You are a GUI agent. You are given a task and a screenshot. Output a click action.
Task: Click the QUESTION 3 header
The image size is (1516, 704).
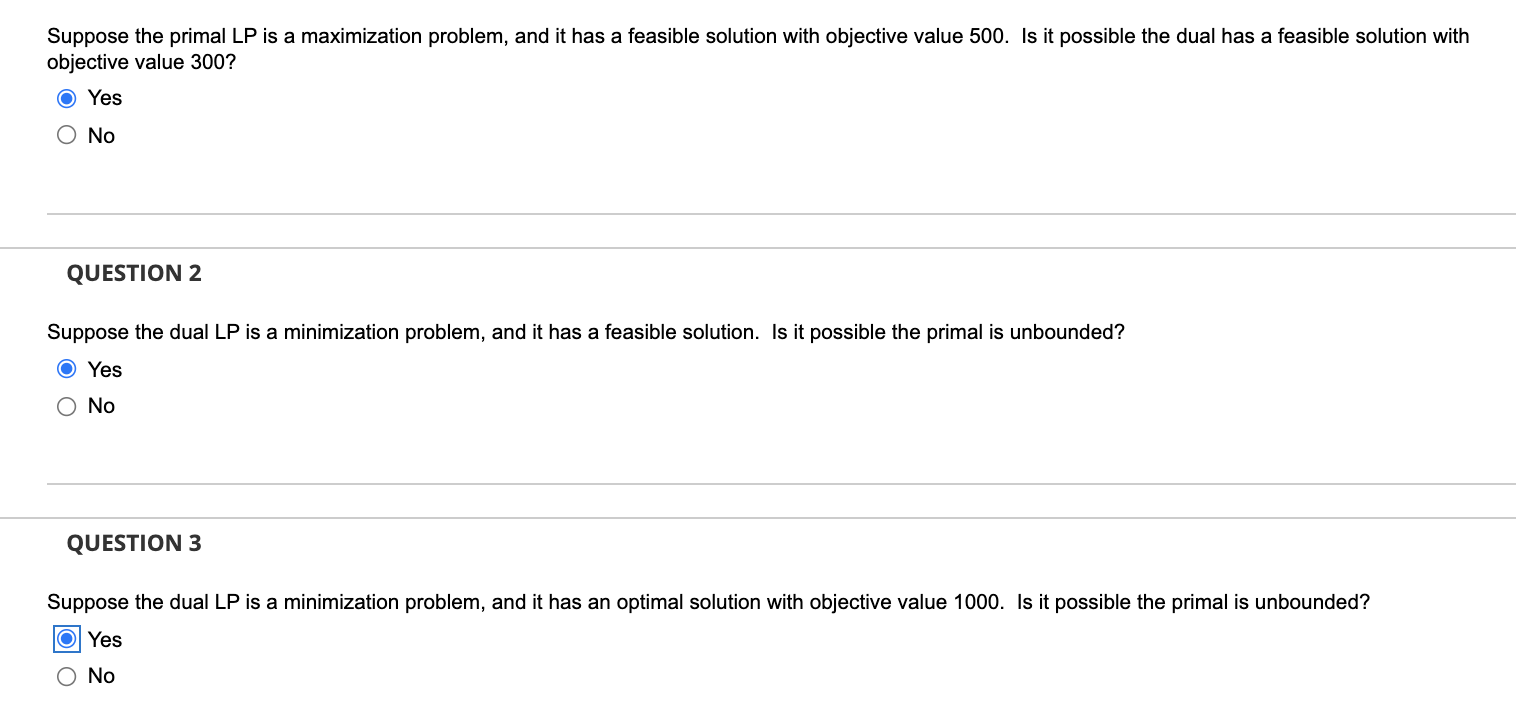(134, 543)
